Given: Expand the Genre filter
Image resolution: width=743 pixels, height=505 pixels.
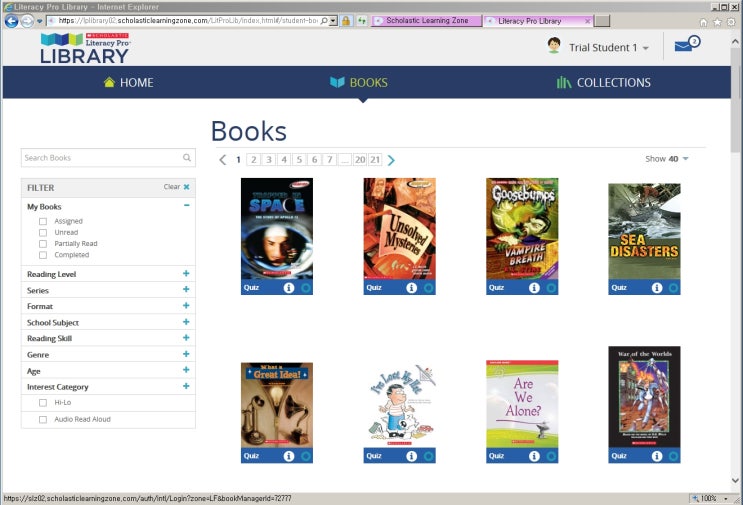Looking at the screenshot, I should click(x=186, y=354).
